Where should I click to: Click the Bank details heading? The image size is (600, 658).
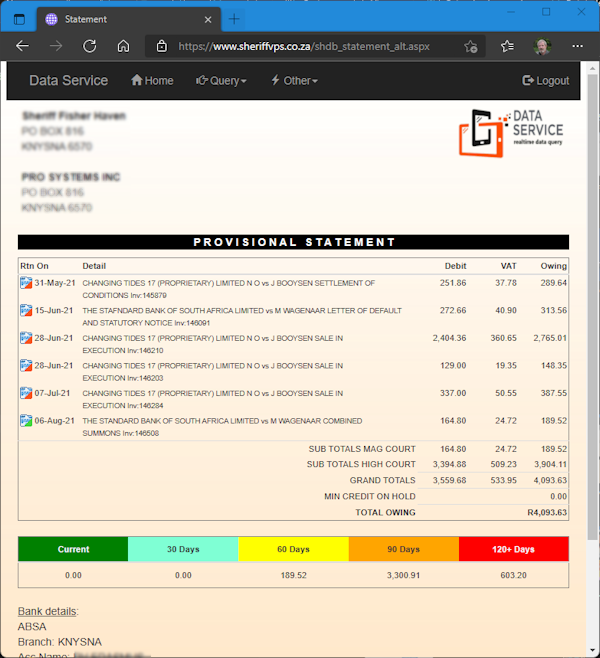[48, 611]
